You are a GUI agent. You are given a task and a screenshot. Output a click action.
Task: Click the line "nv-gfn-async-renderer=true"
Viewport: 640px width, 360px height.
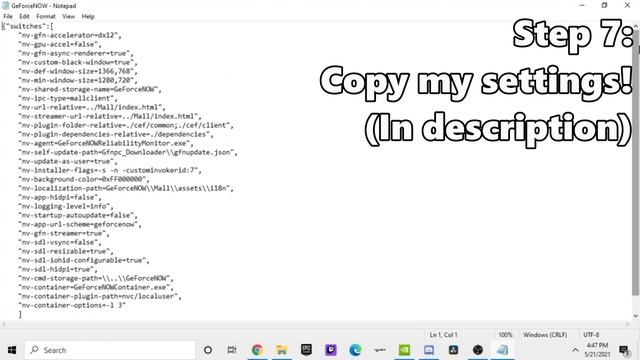pos(76,53)
